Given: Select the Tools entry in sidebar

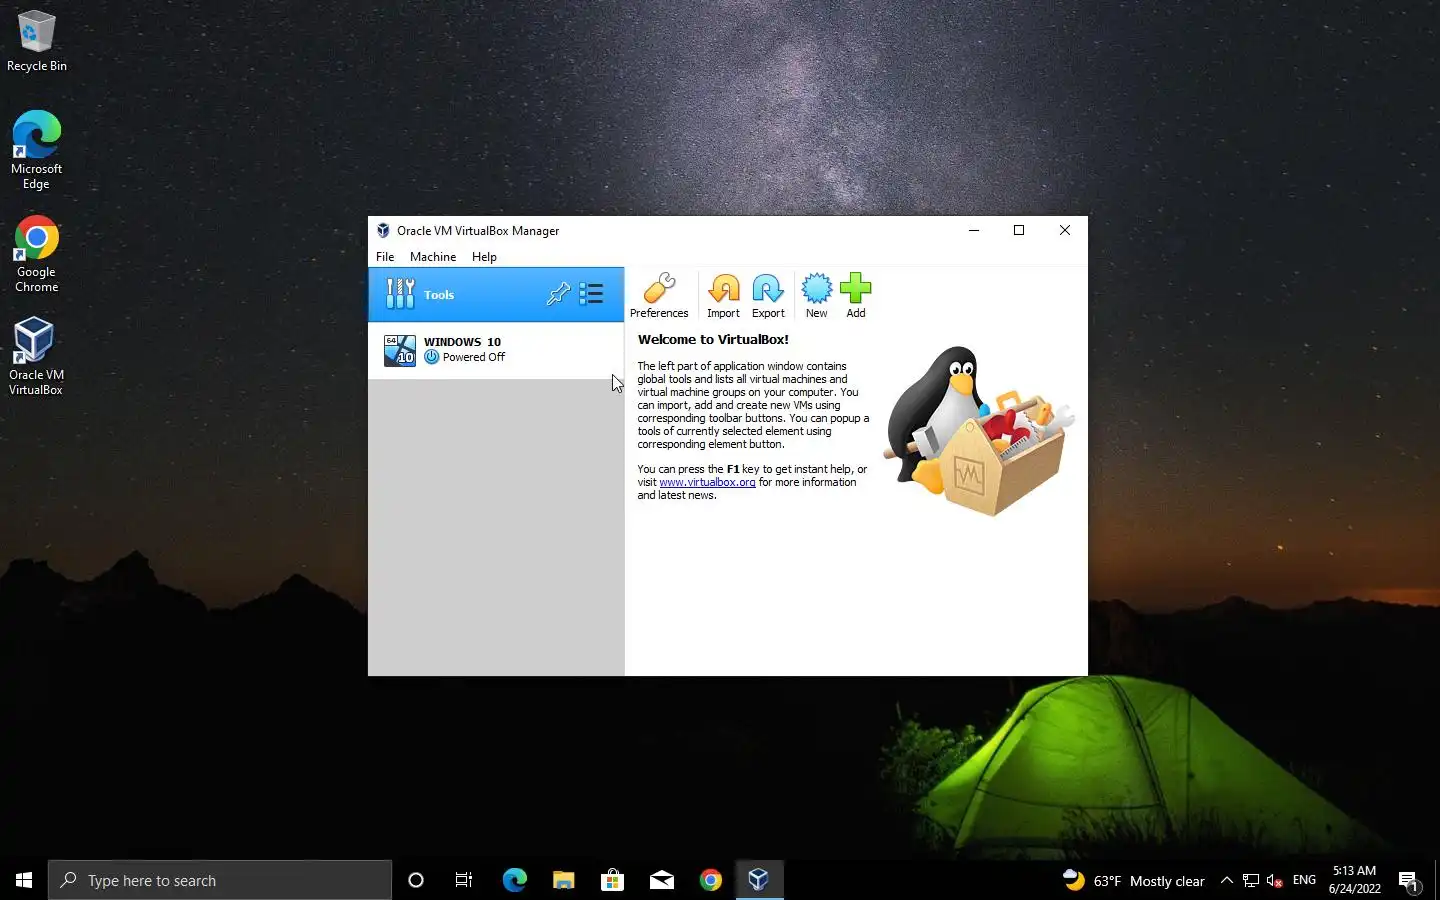Looking at the screenshot, I should [x=496, y=294].
